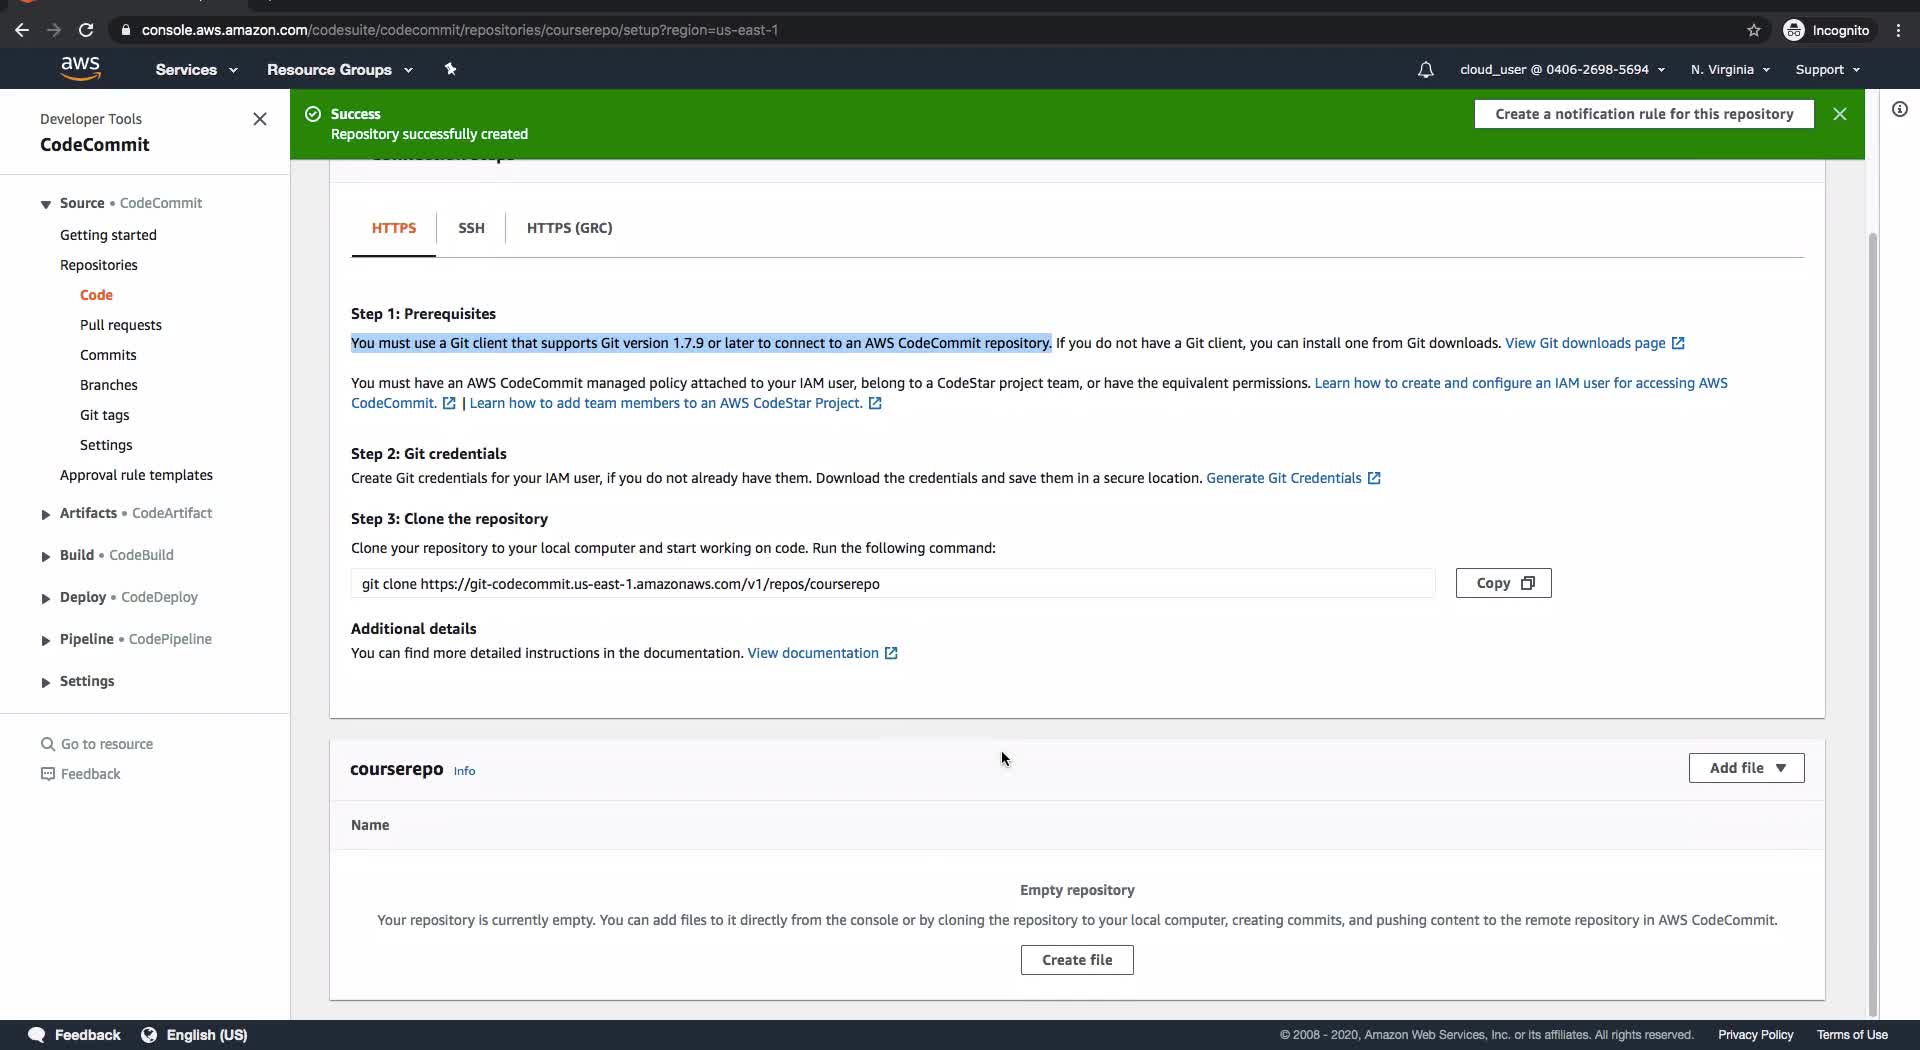Screen dimensions: 1920x1050
Task: Click the Go to resource search icon
Action: tap(47, 744)
